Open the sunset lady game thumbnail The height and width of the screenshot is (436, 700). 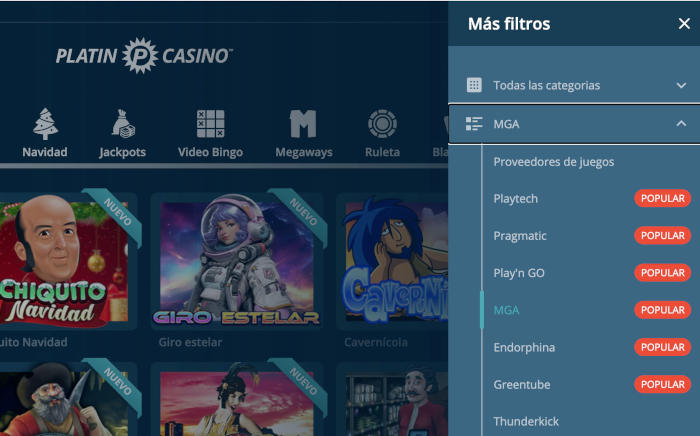(x=237, y=399)
